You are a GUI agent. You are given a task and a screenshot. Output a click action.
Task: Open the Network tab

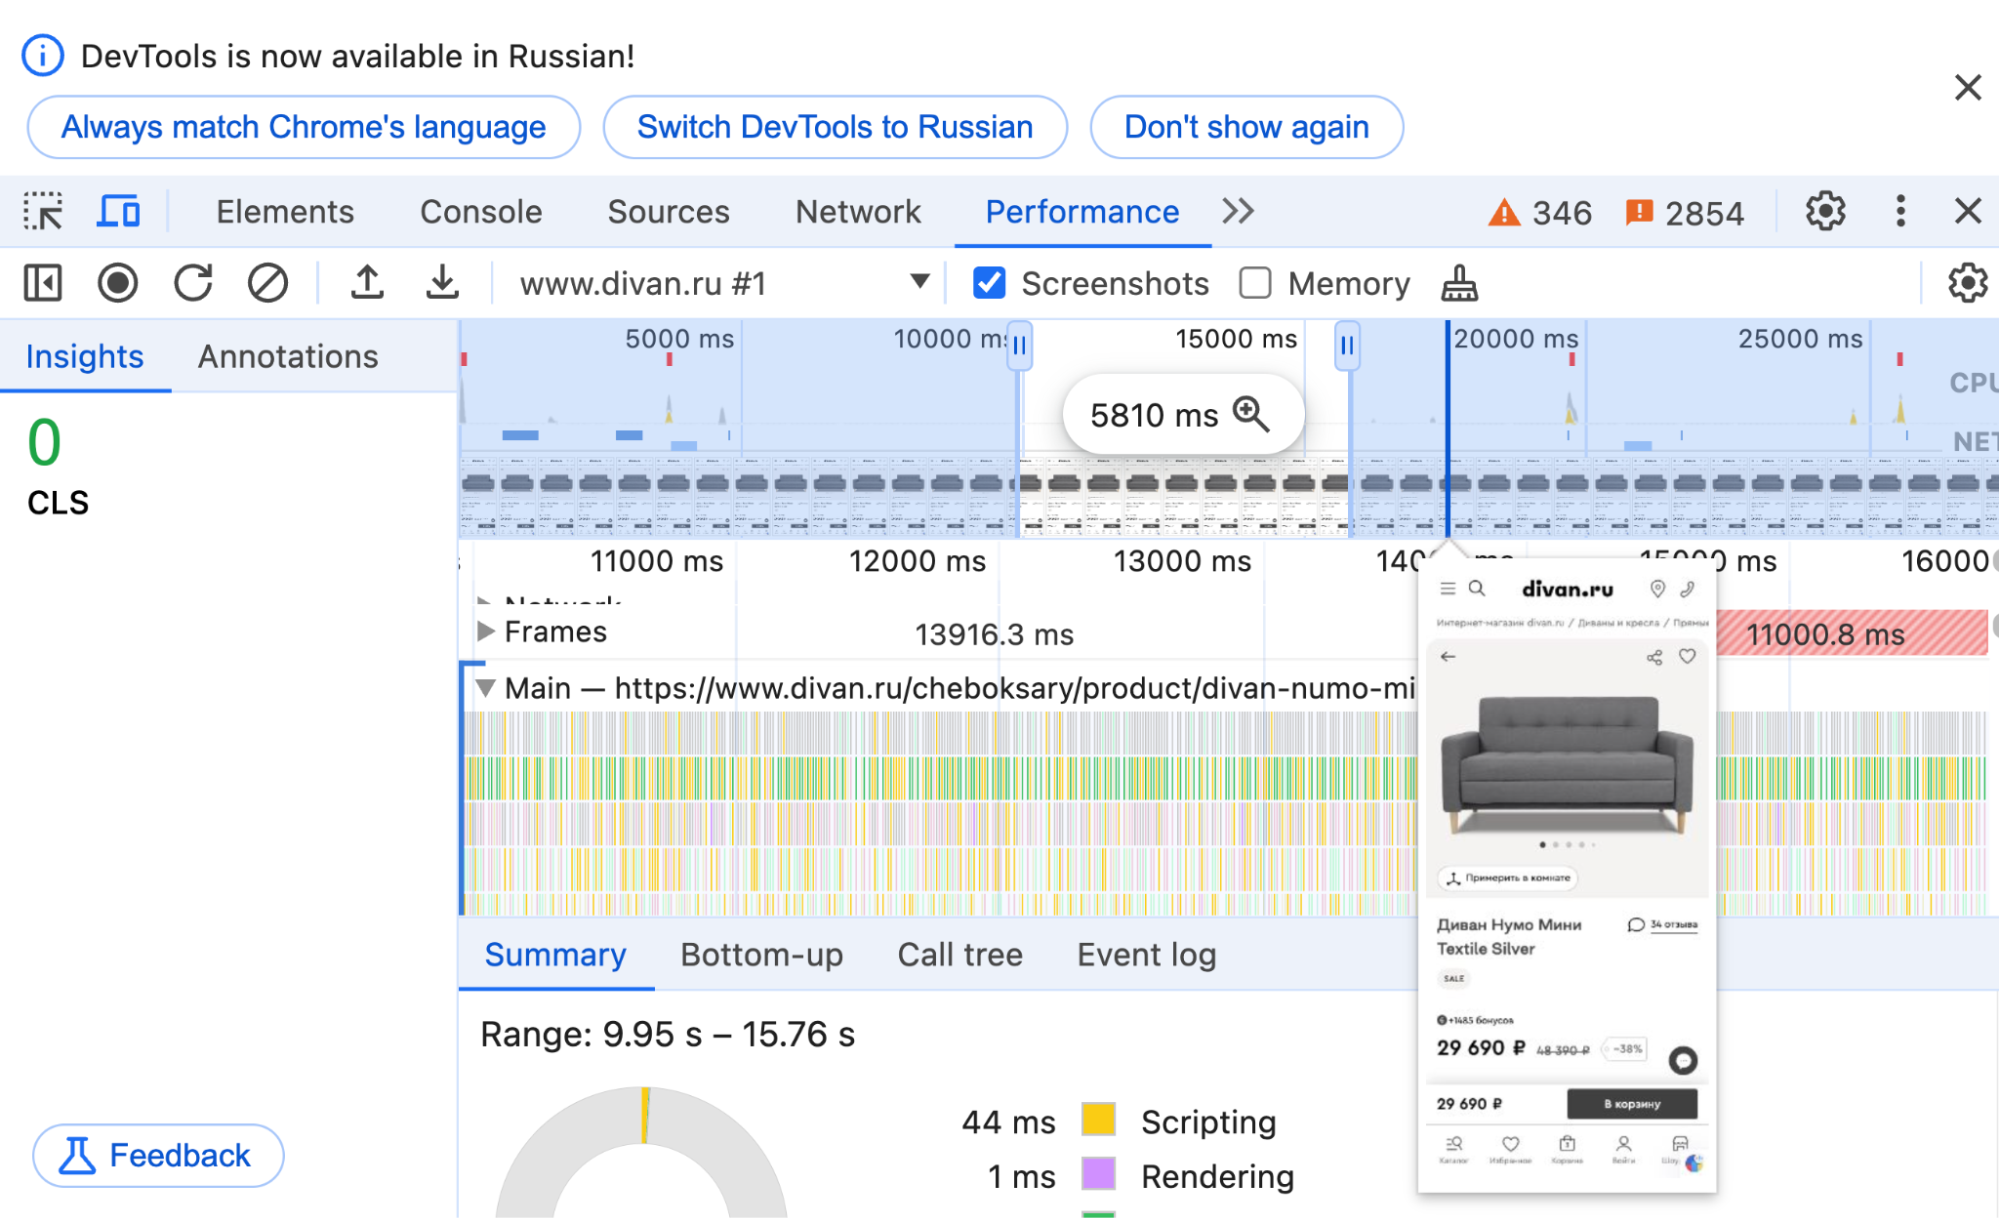[x=858, y=212]
